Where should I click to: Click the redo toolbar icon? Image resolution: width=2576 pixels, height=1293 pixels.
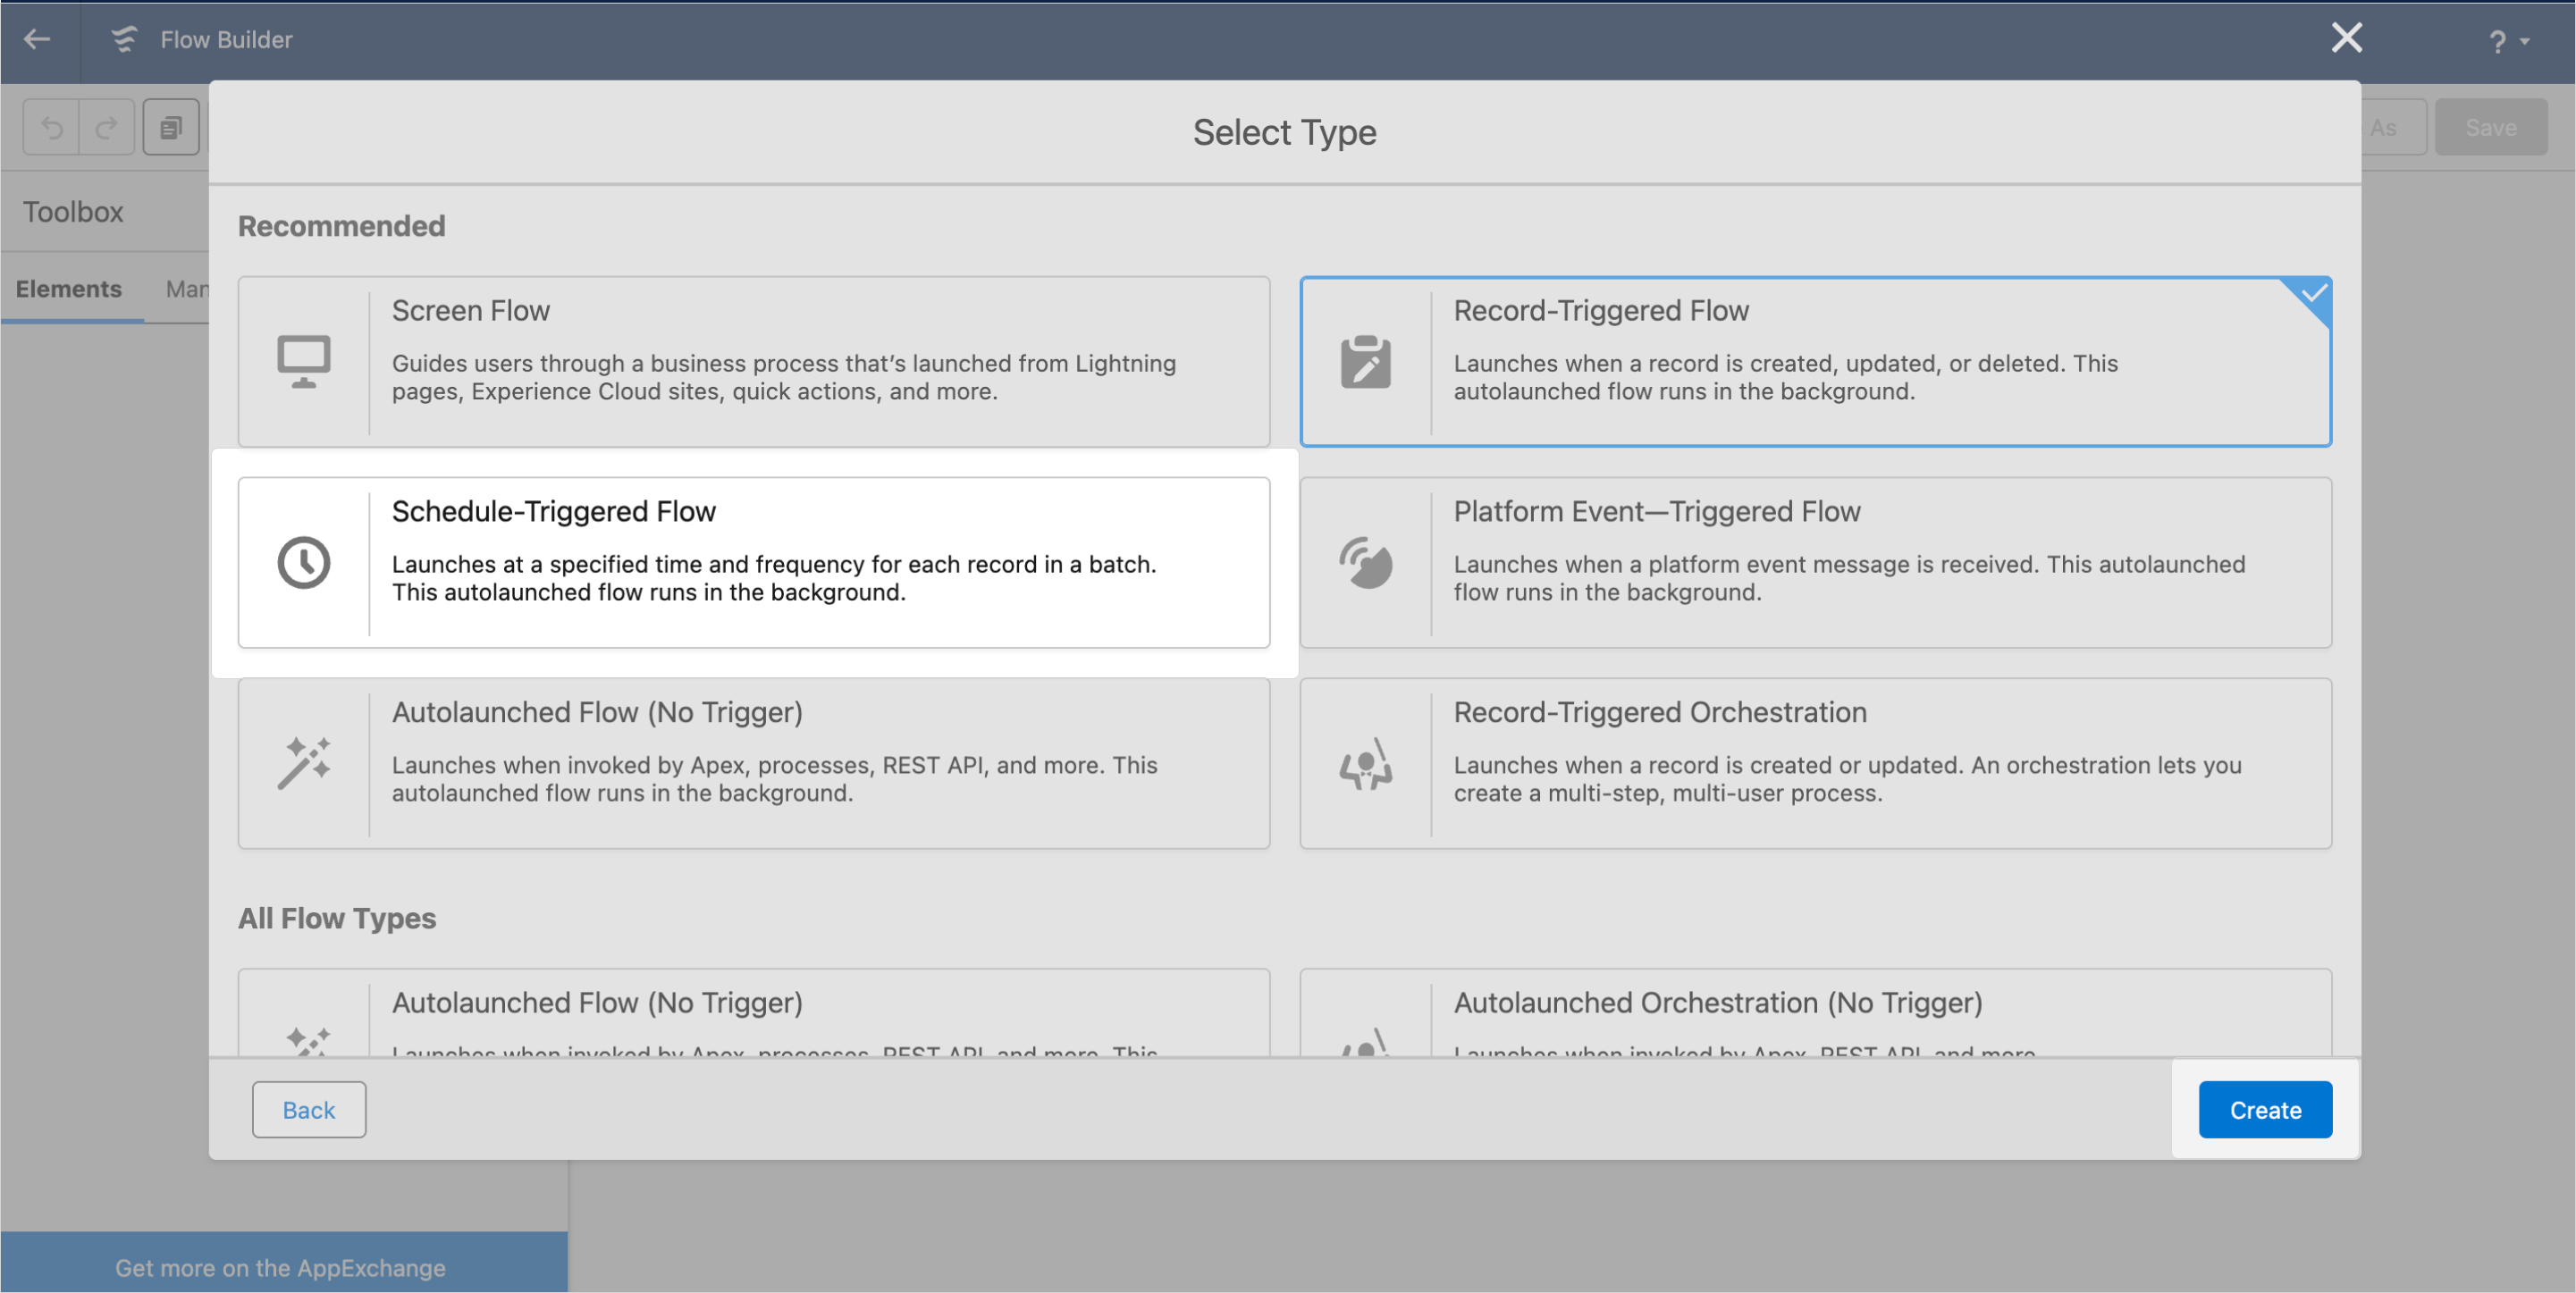click(107, 127)
